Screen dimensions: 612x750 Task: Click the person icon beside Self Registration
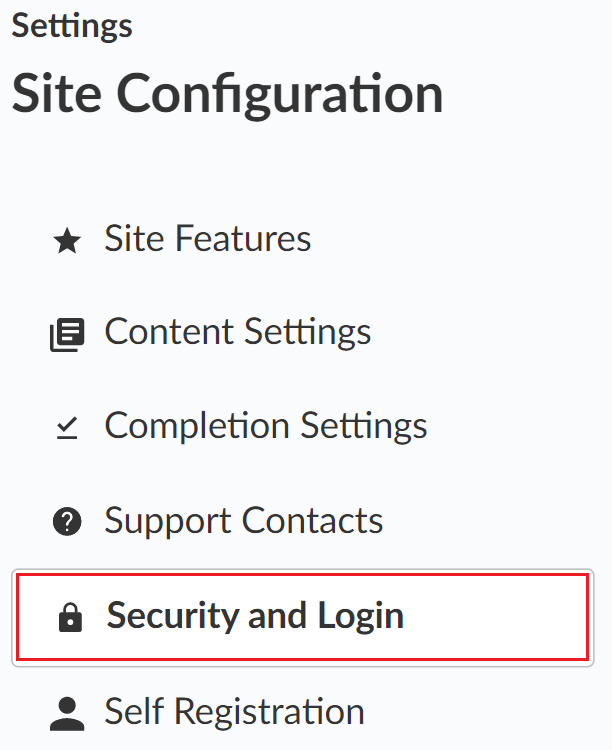66,713
